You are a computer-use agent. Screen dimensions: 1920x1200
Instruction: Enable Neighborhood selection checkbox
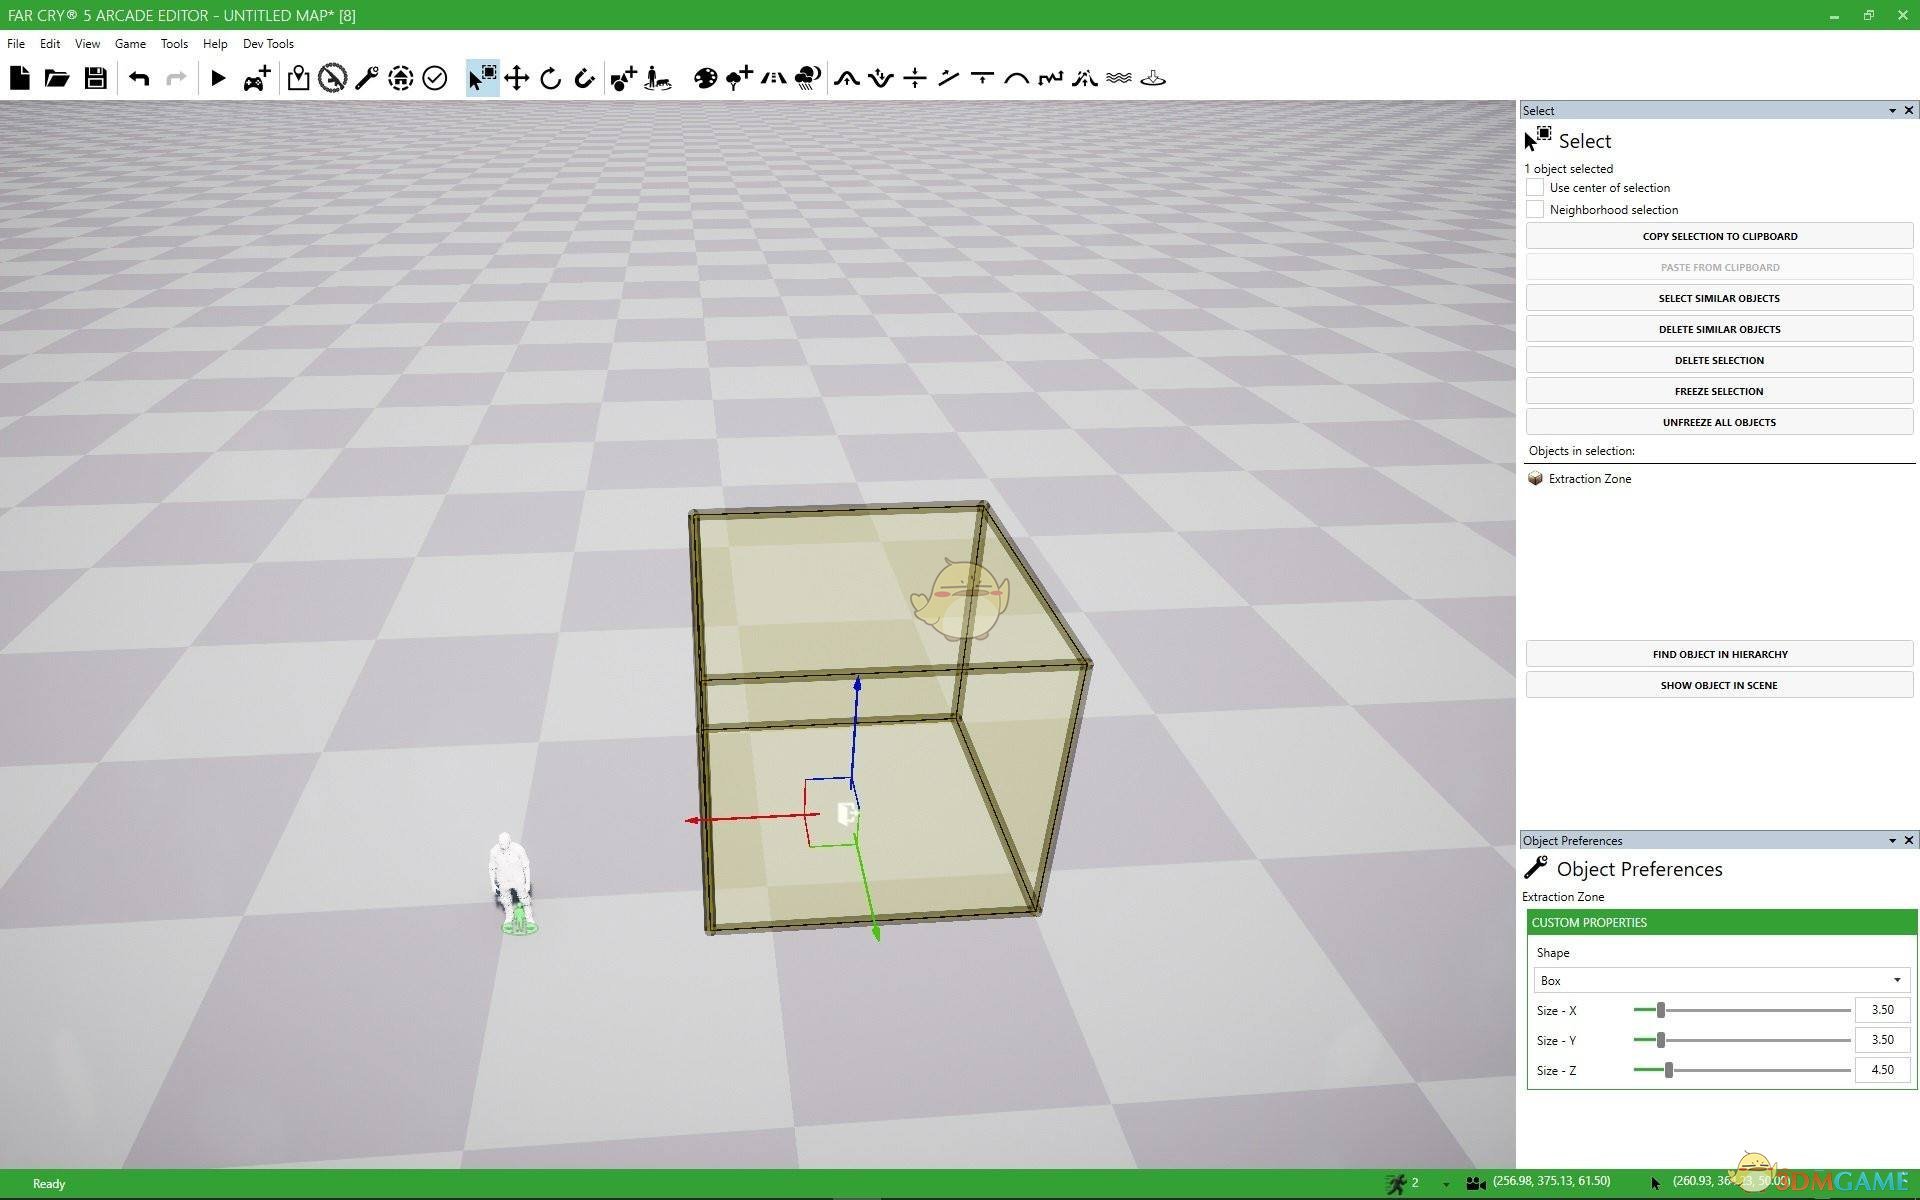(x=1535, y=209)
